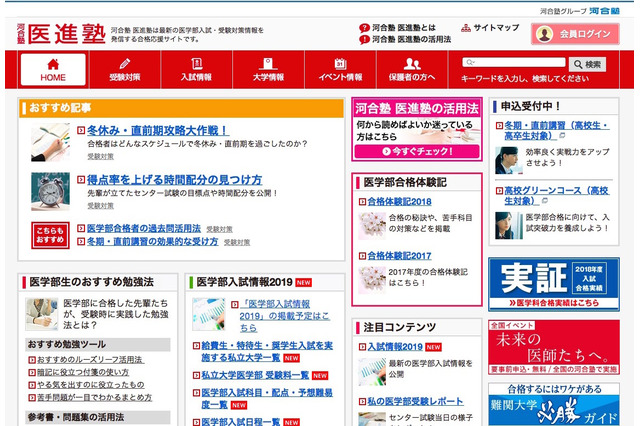The height and width of the screenshot is (426, 640).
Task: Open the 入試情報 menu item
Action: (197, 69)
